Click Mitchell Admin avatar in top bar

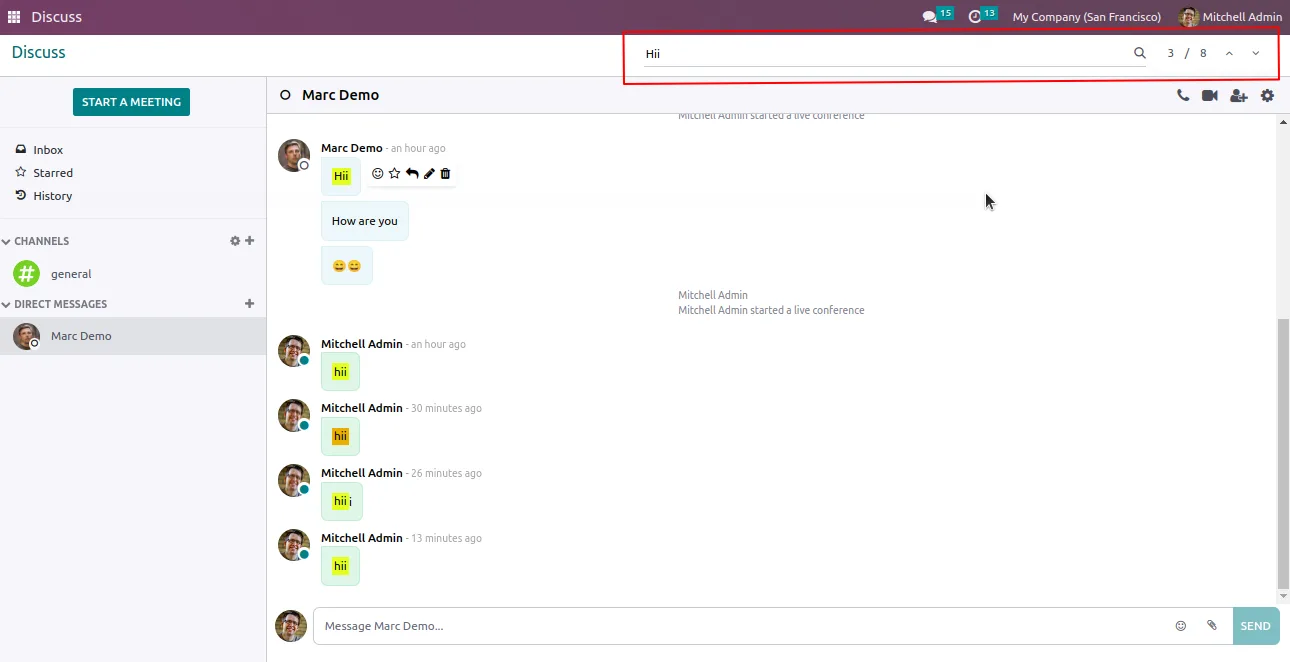click(x=1188, y=17)
